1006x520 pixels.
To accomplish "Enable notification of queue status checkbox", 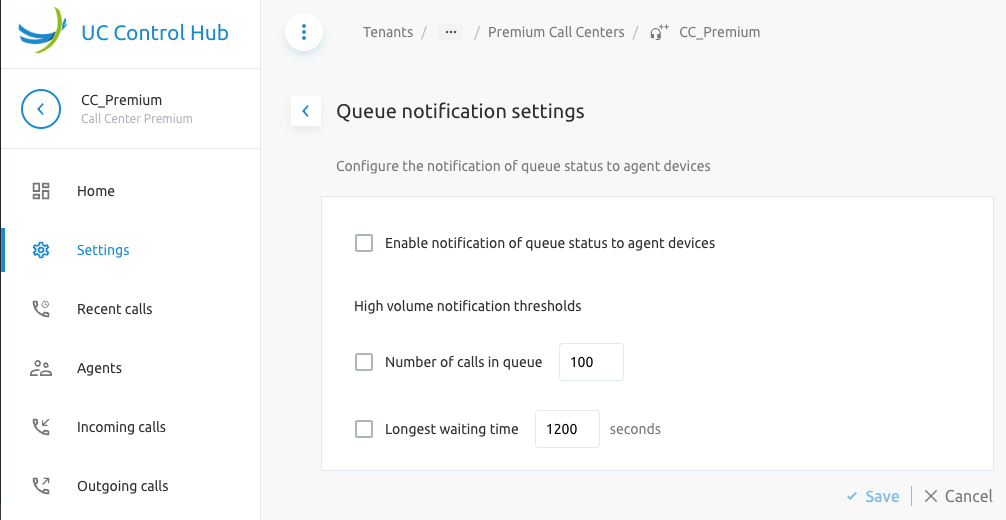I will pyautogui.click(x=364, y=243).
